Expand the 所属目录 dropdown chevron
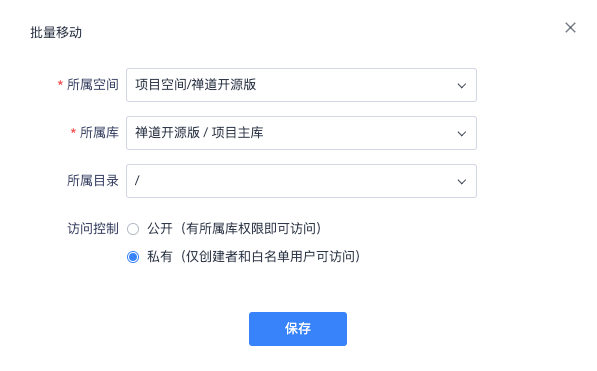 tap(461, 182)
